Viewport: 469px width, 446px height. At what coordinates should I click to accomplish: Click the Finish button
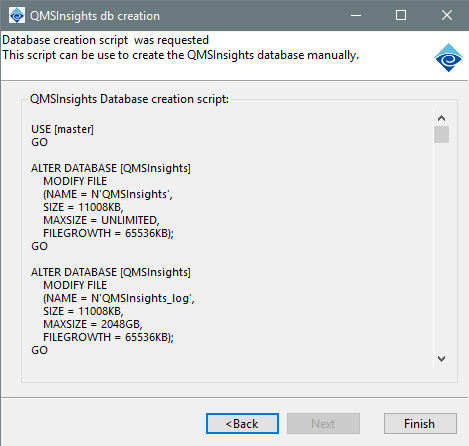420,424
